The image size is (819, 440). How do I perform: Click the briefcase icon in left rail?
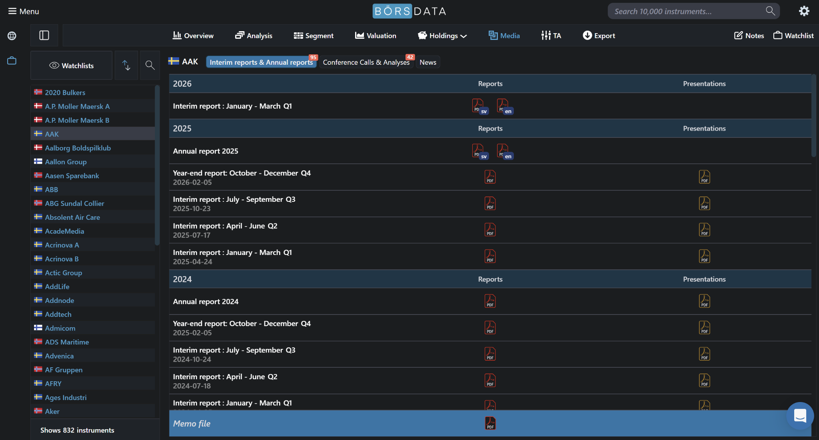(11, 61)
